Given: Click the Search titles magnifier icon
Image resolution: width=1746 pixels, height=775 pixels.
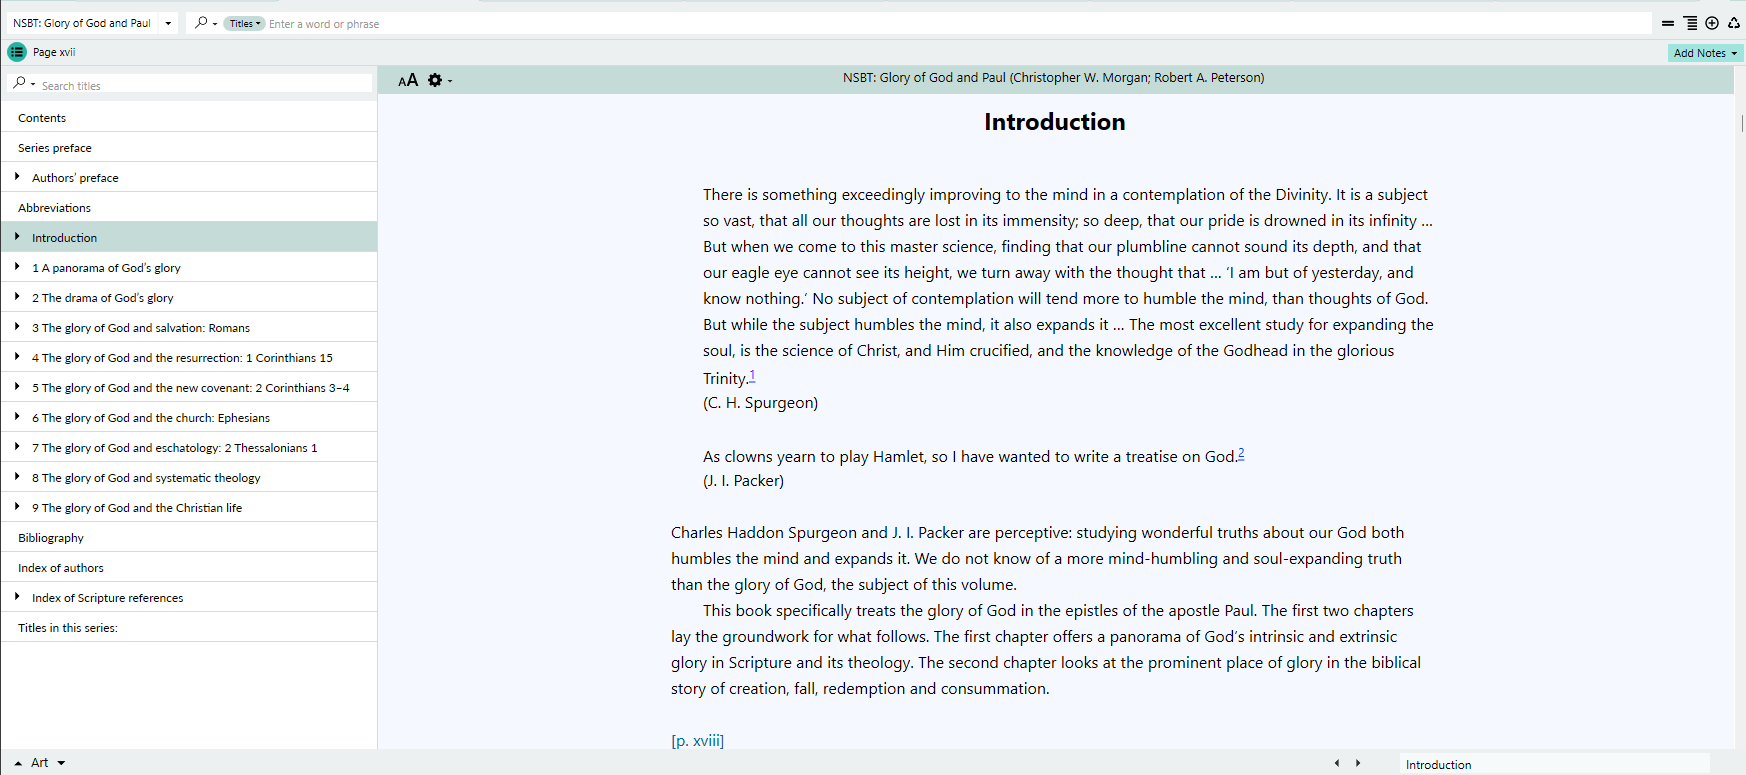Looking at the screenshot, I should (x=20, y=84).
